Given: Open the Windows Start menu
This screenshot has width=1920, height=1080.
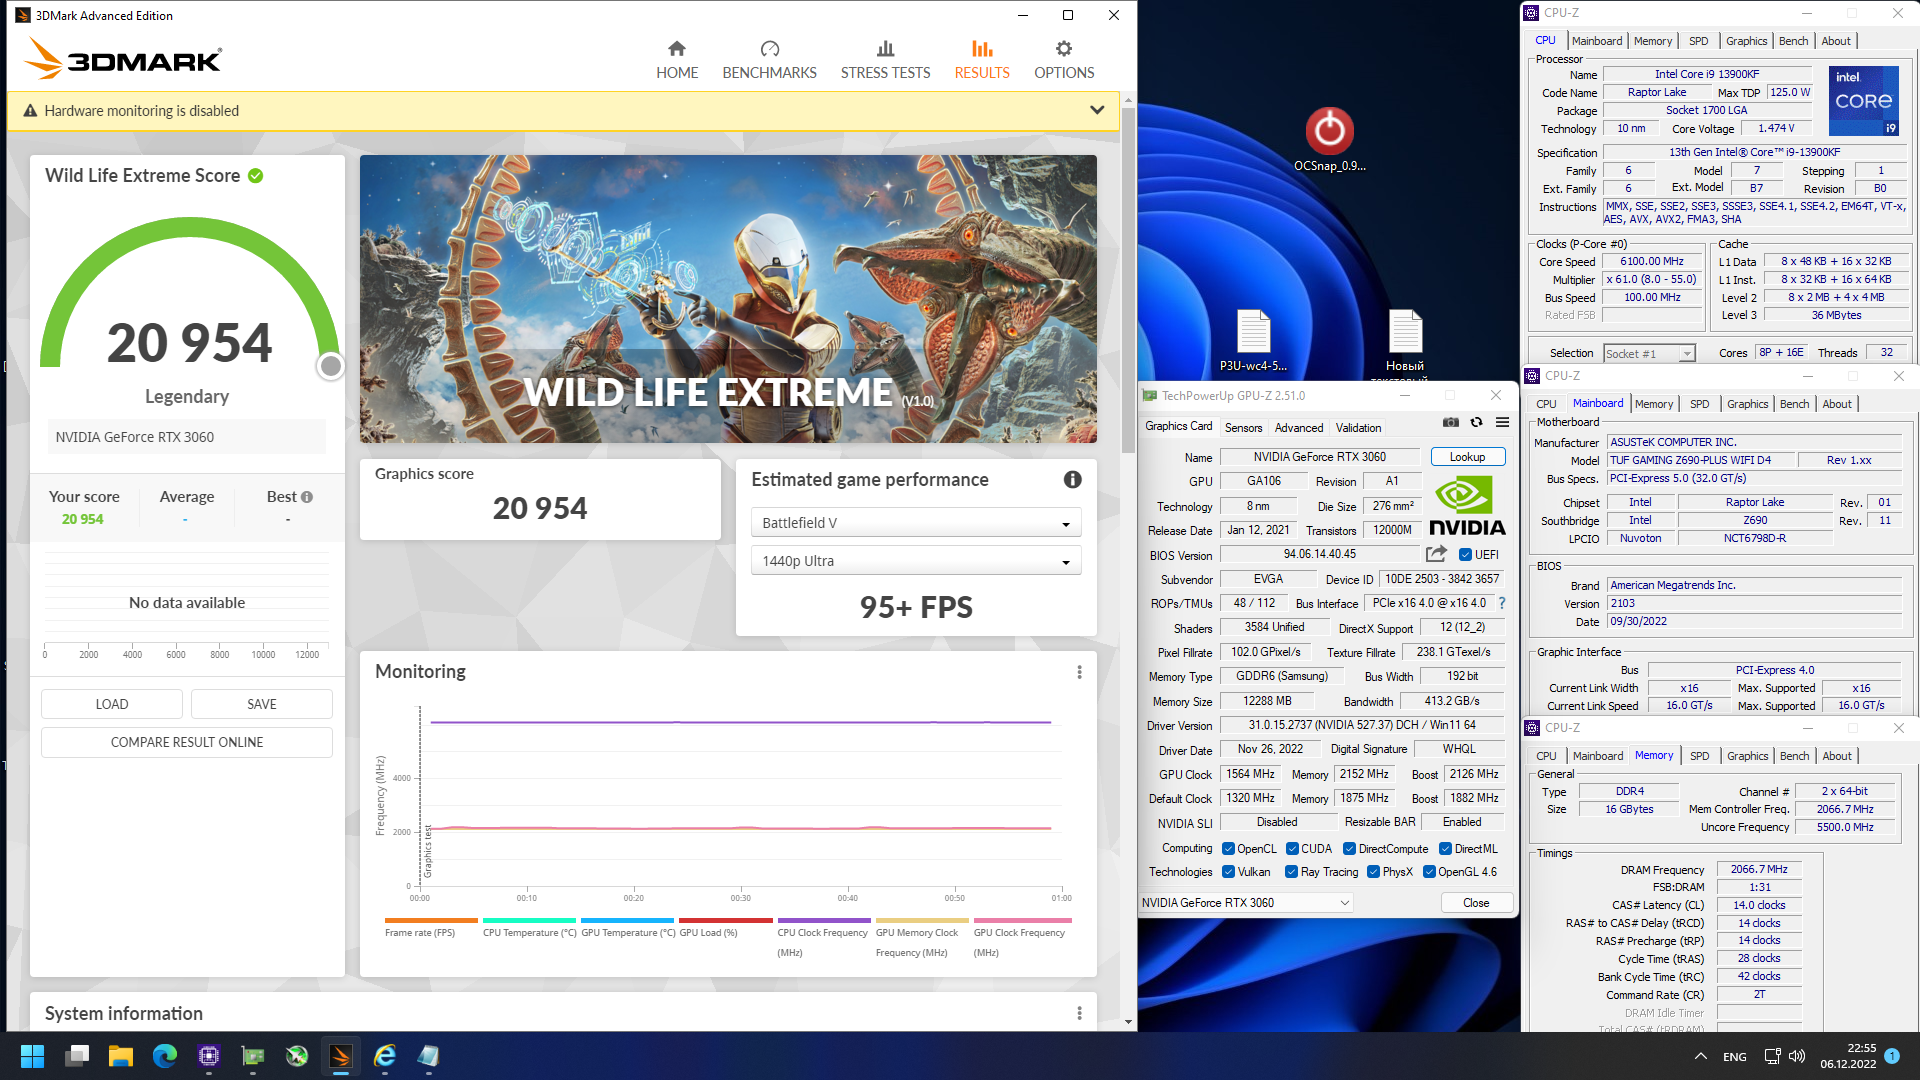Looking at the screenshot, I should coord(32,1056).
